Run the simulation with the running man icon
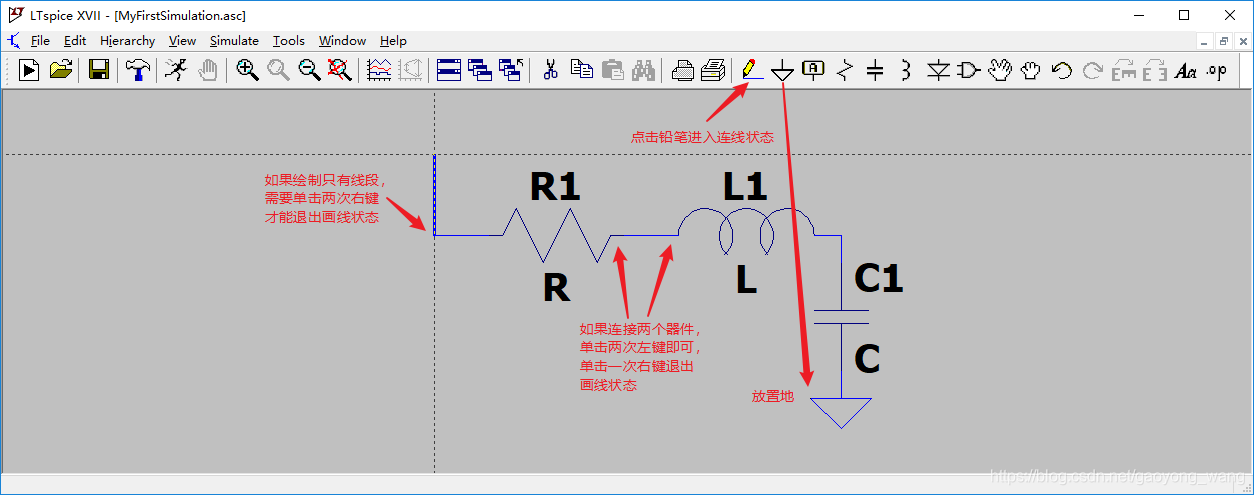The image size is (1254, 495). click(176, 70)
